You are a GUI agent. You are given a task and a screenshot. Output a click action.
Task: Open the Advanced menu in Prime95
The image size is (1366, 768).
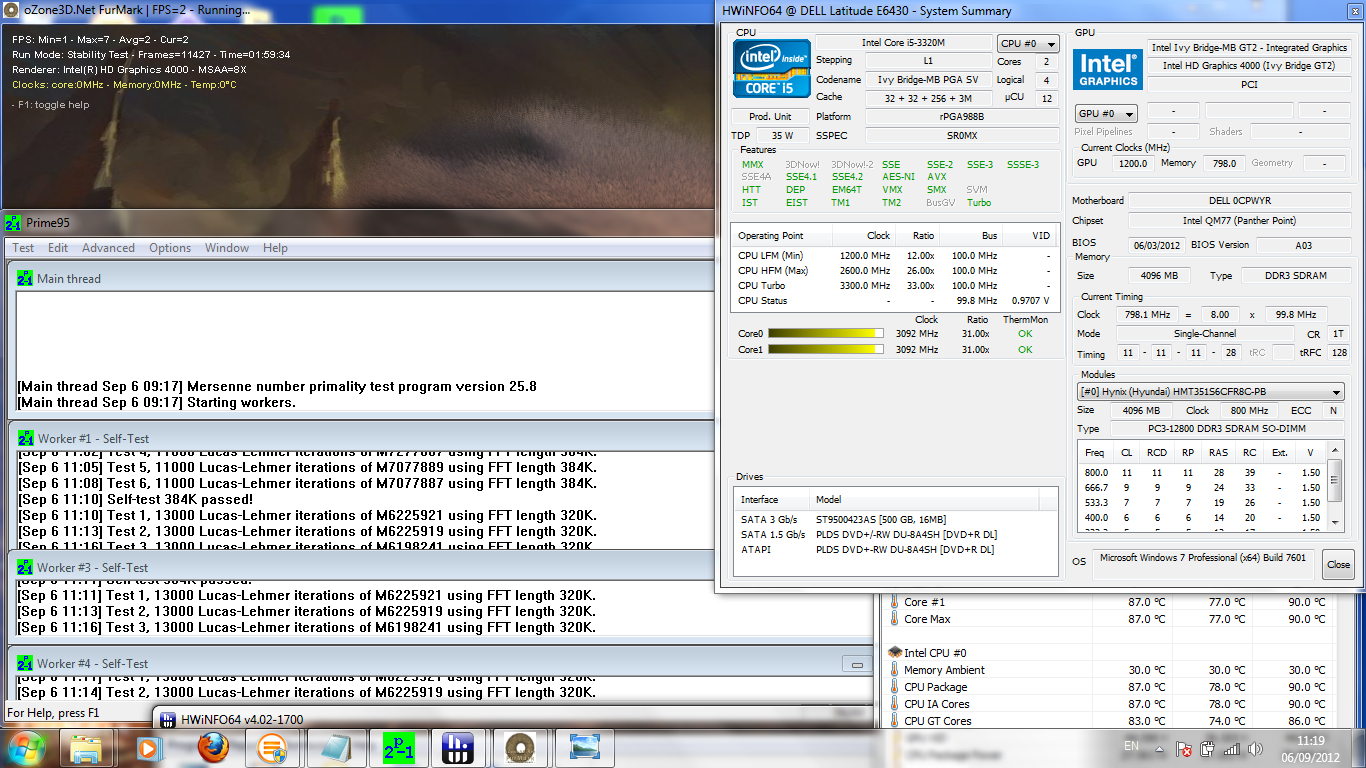pos(108,248)
